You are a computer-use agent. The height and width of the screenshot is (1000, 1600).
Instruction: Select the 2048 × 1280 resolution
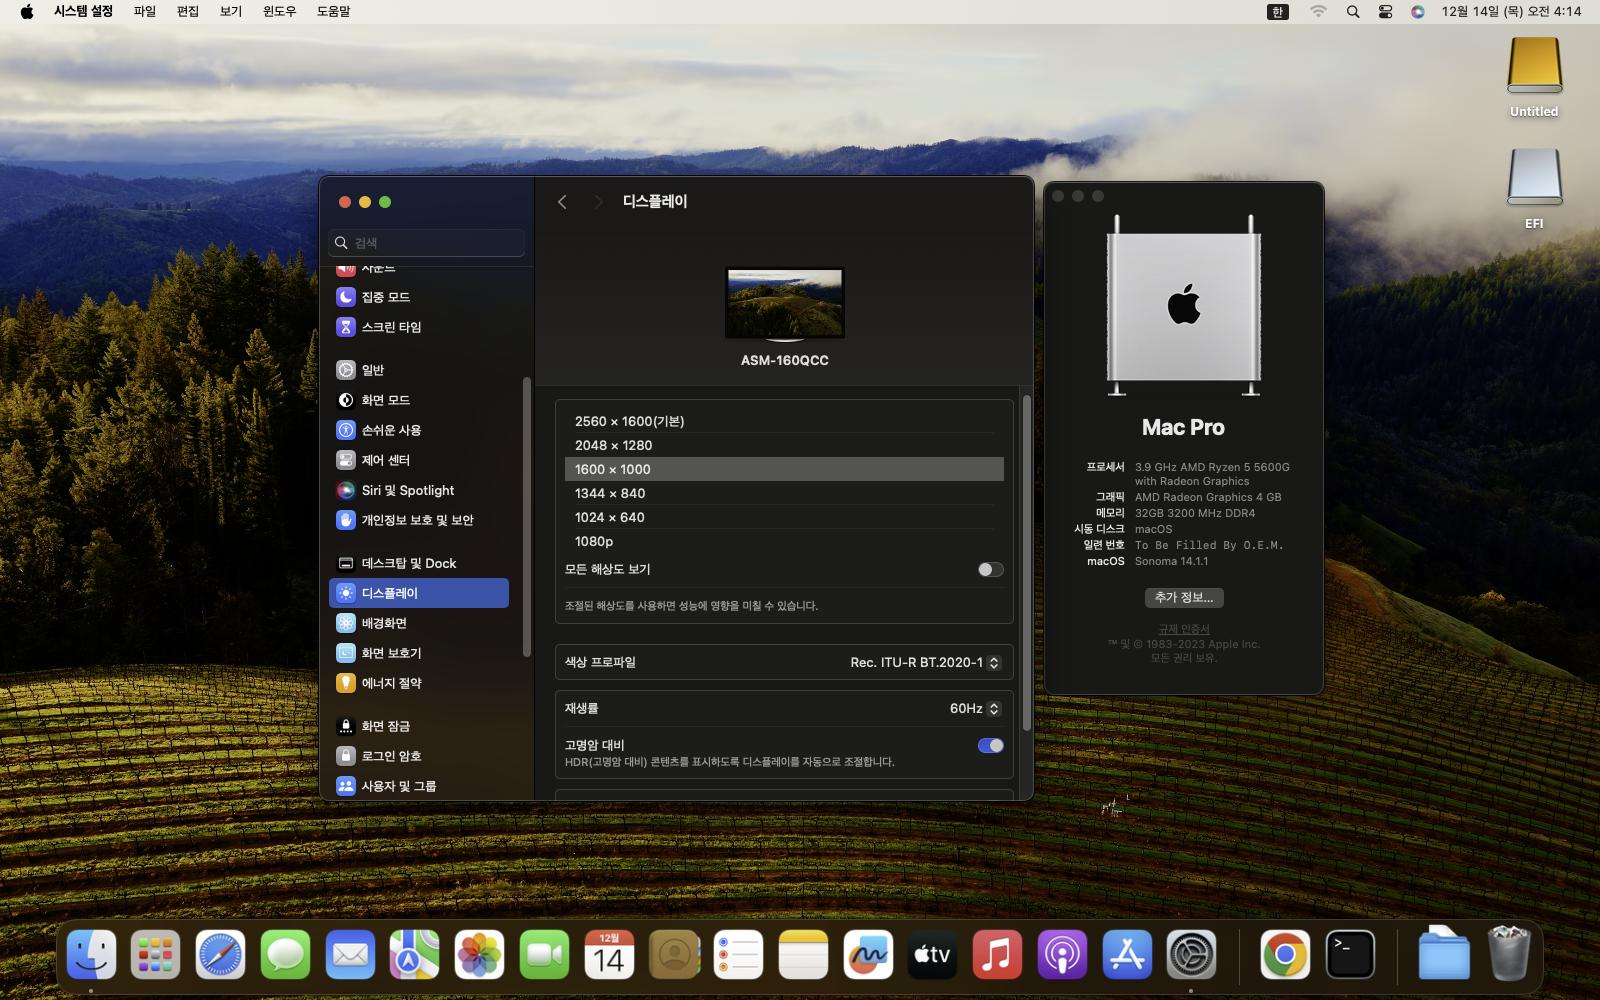(x=613, y=445)
